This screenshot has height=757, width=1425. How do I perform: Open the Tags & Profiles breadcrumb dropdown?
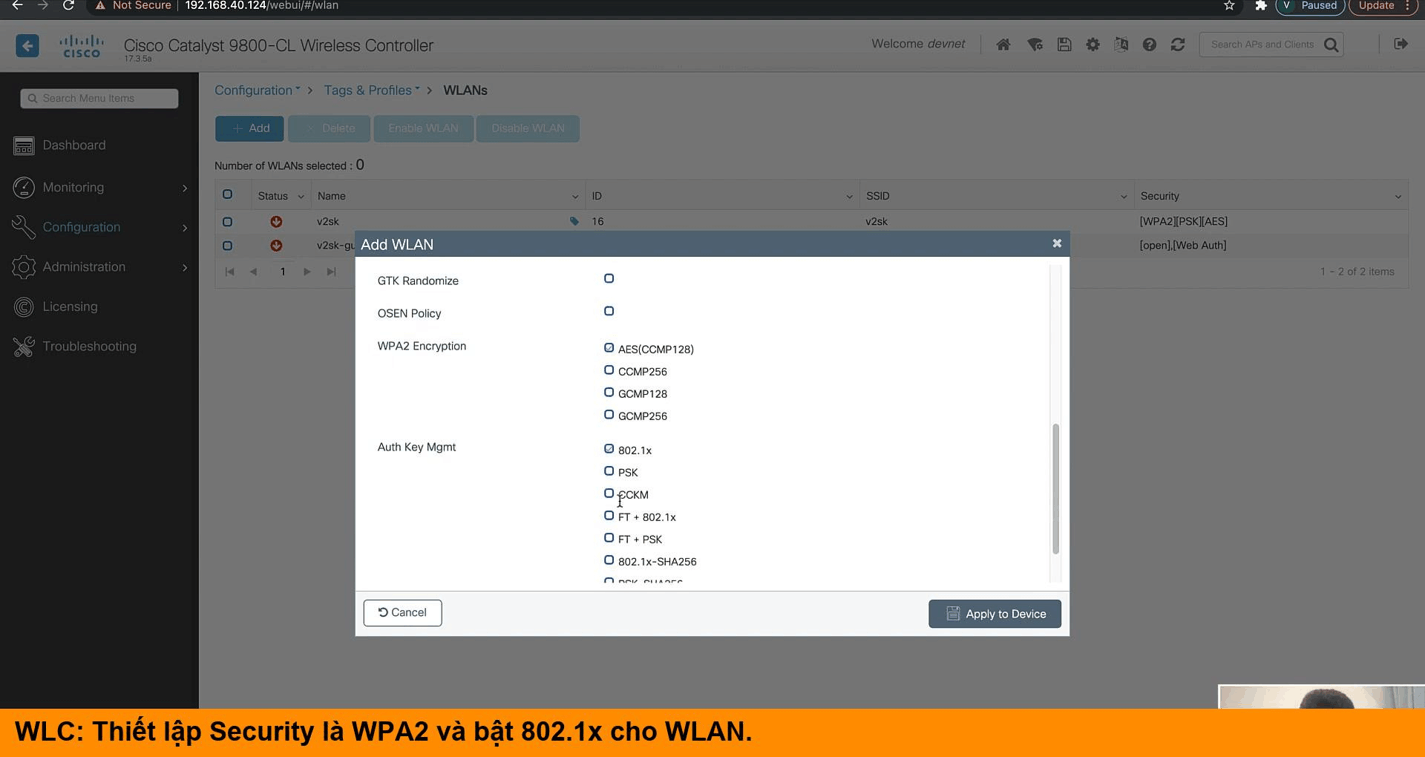pyautogui.click(x=372, y=90)
